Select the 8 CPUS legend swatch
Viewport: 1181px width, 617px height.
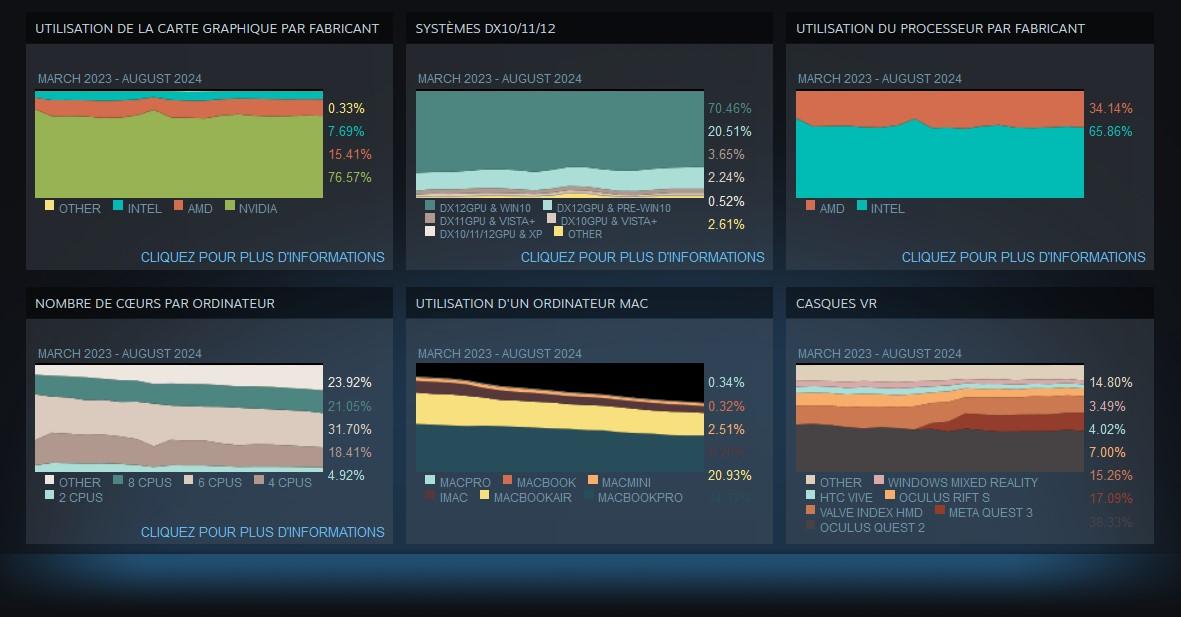tap(118, 480)
